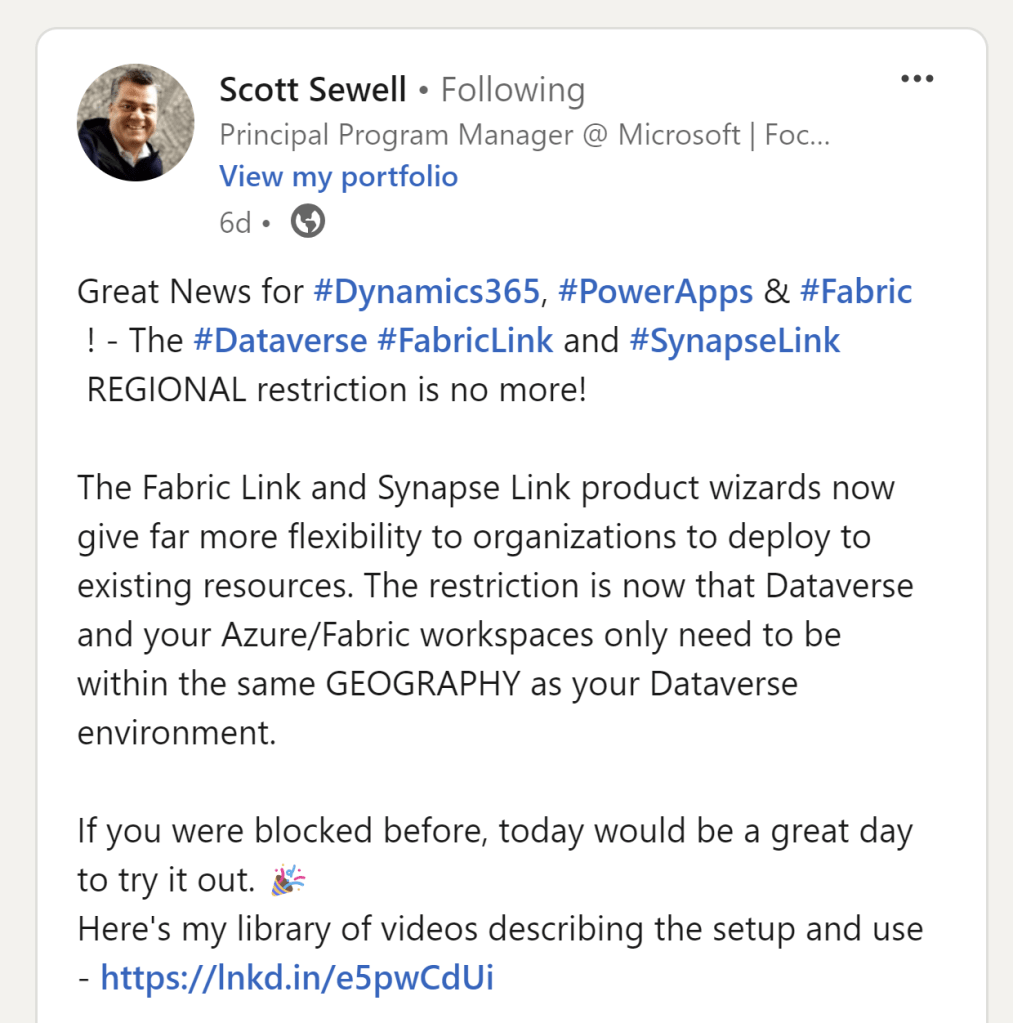
Task: Click the "Here's my library of videos" line
Action: click(x=499, y=929)
